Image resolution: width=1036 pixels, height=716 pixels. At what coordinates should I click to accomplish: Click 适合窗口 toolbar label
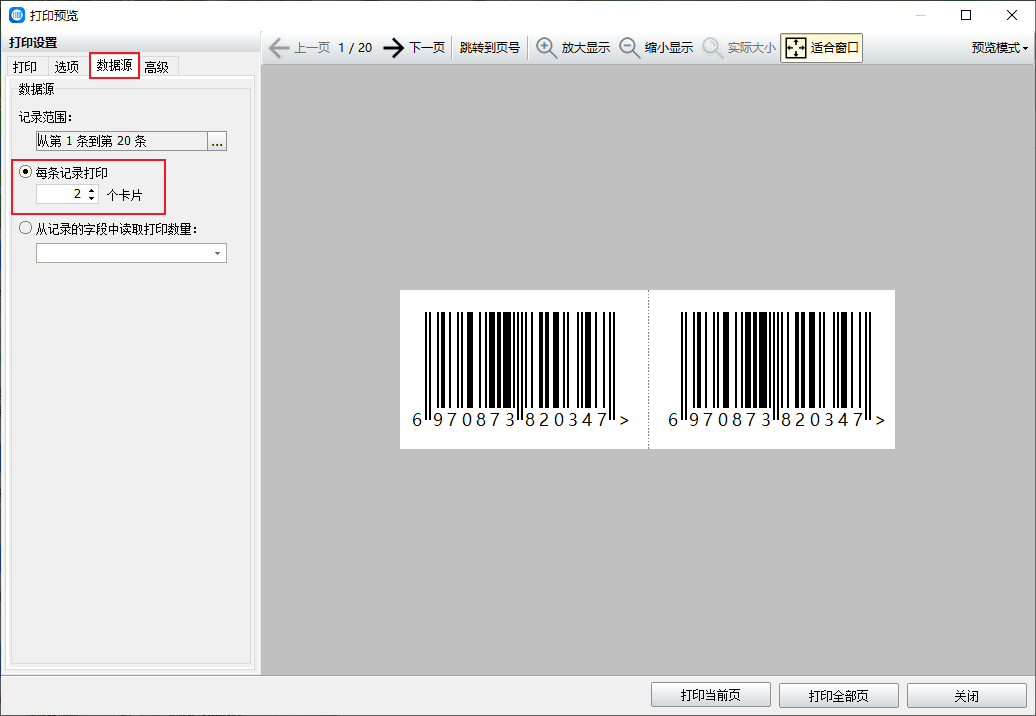pos(834,48)
